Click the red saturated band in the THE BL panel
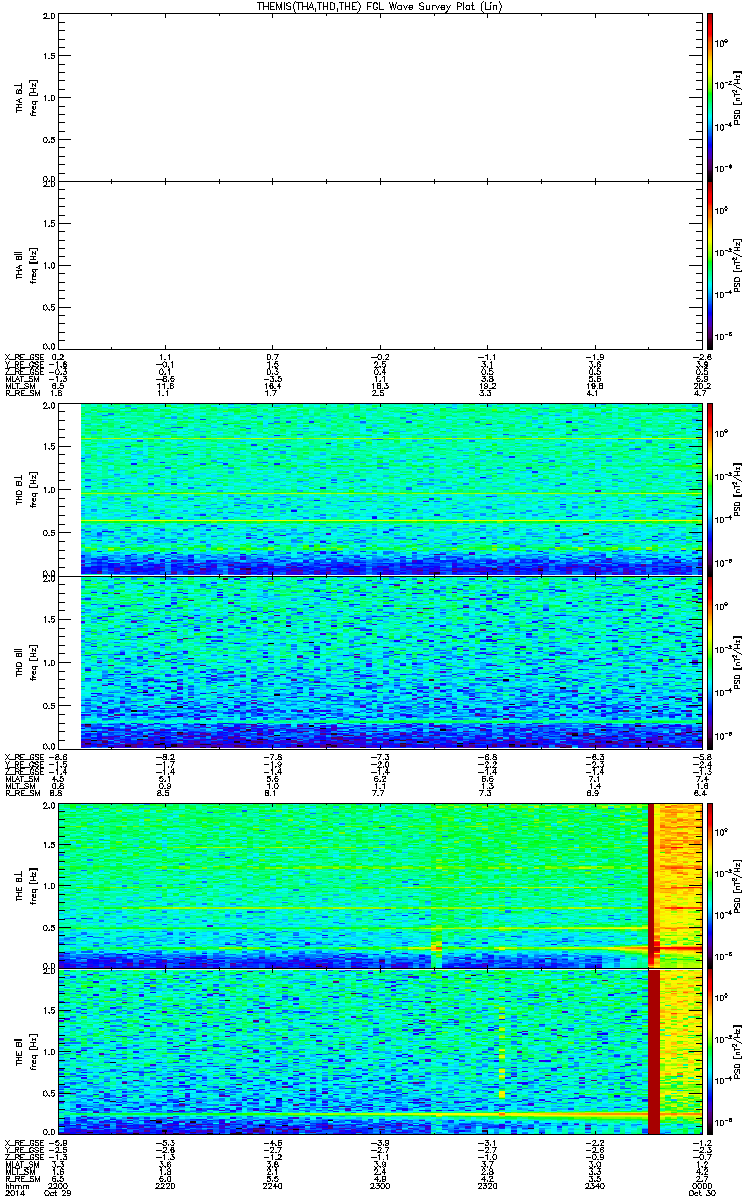 [652, 885]
